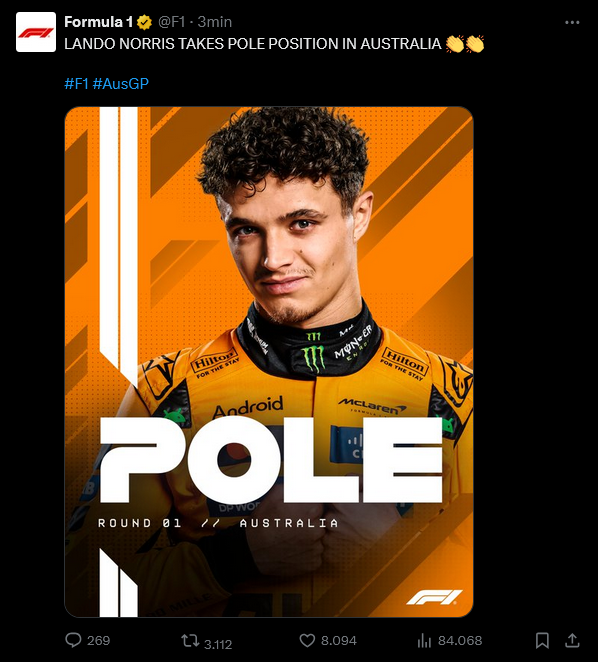Open the POLE poster image
Viewport: 598px width, 662px height.
coord(269,362)
